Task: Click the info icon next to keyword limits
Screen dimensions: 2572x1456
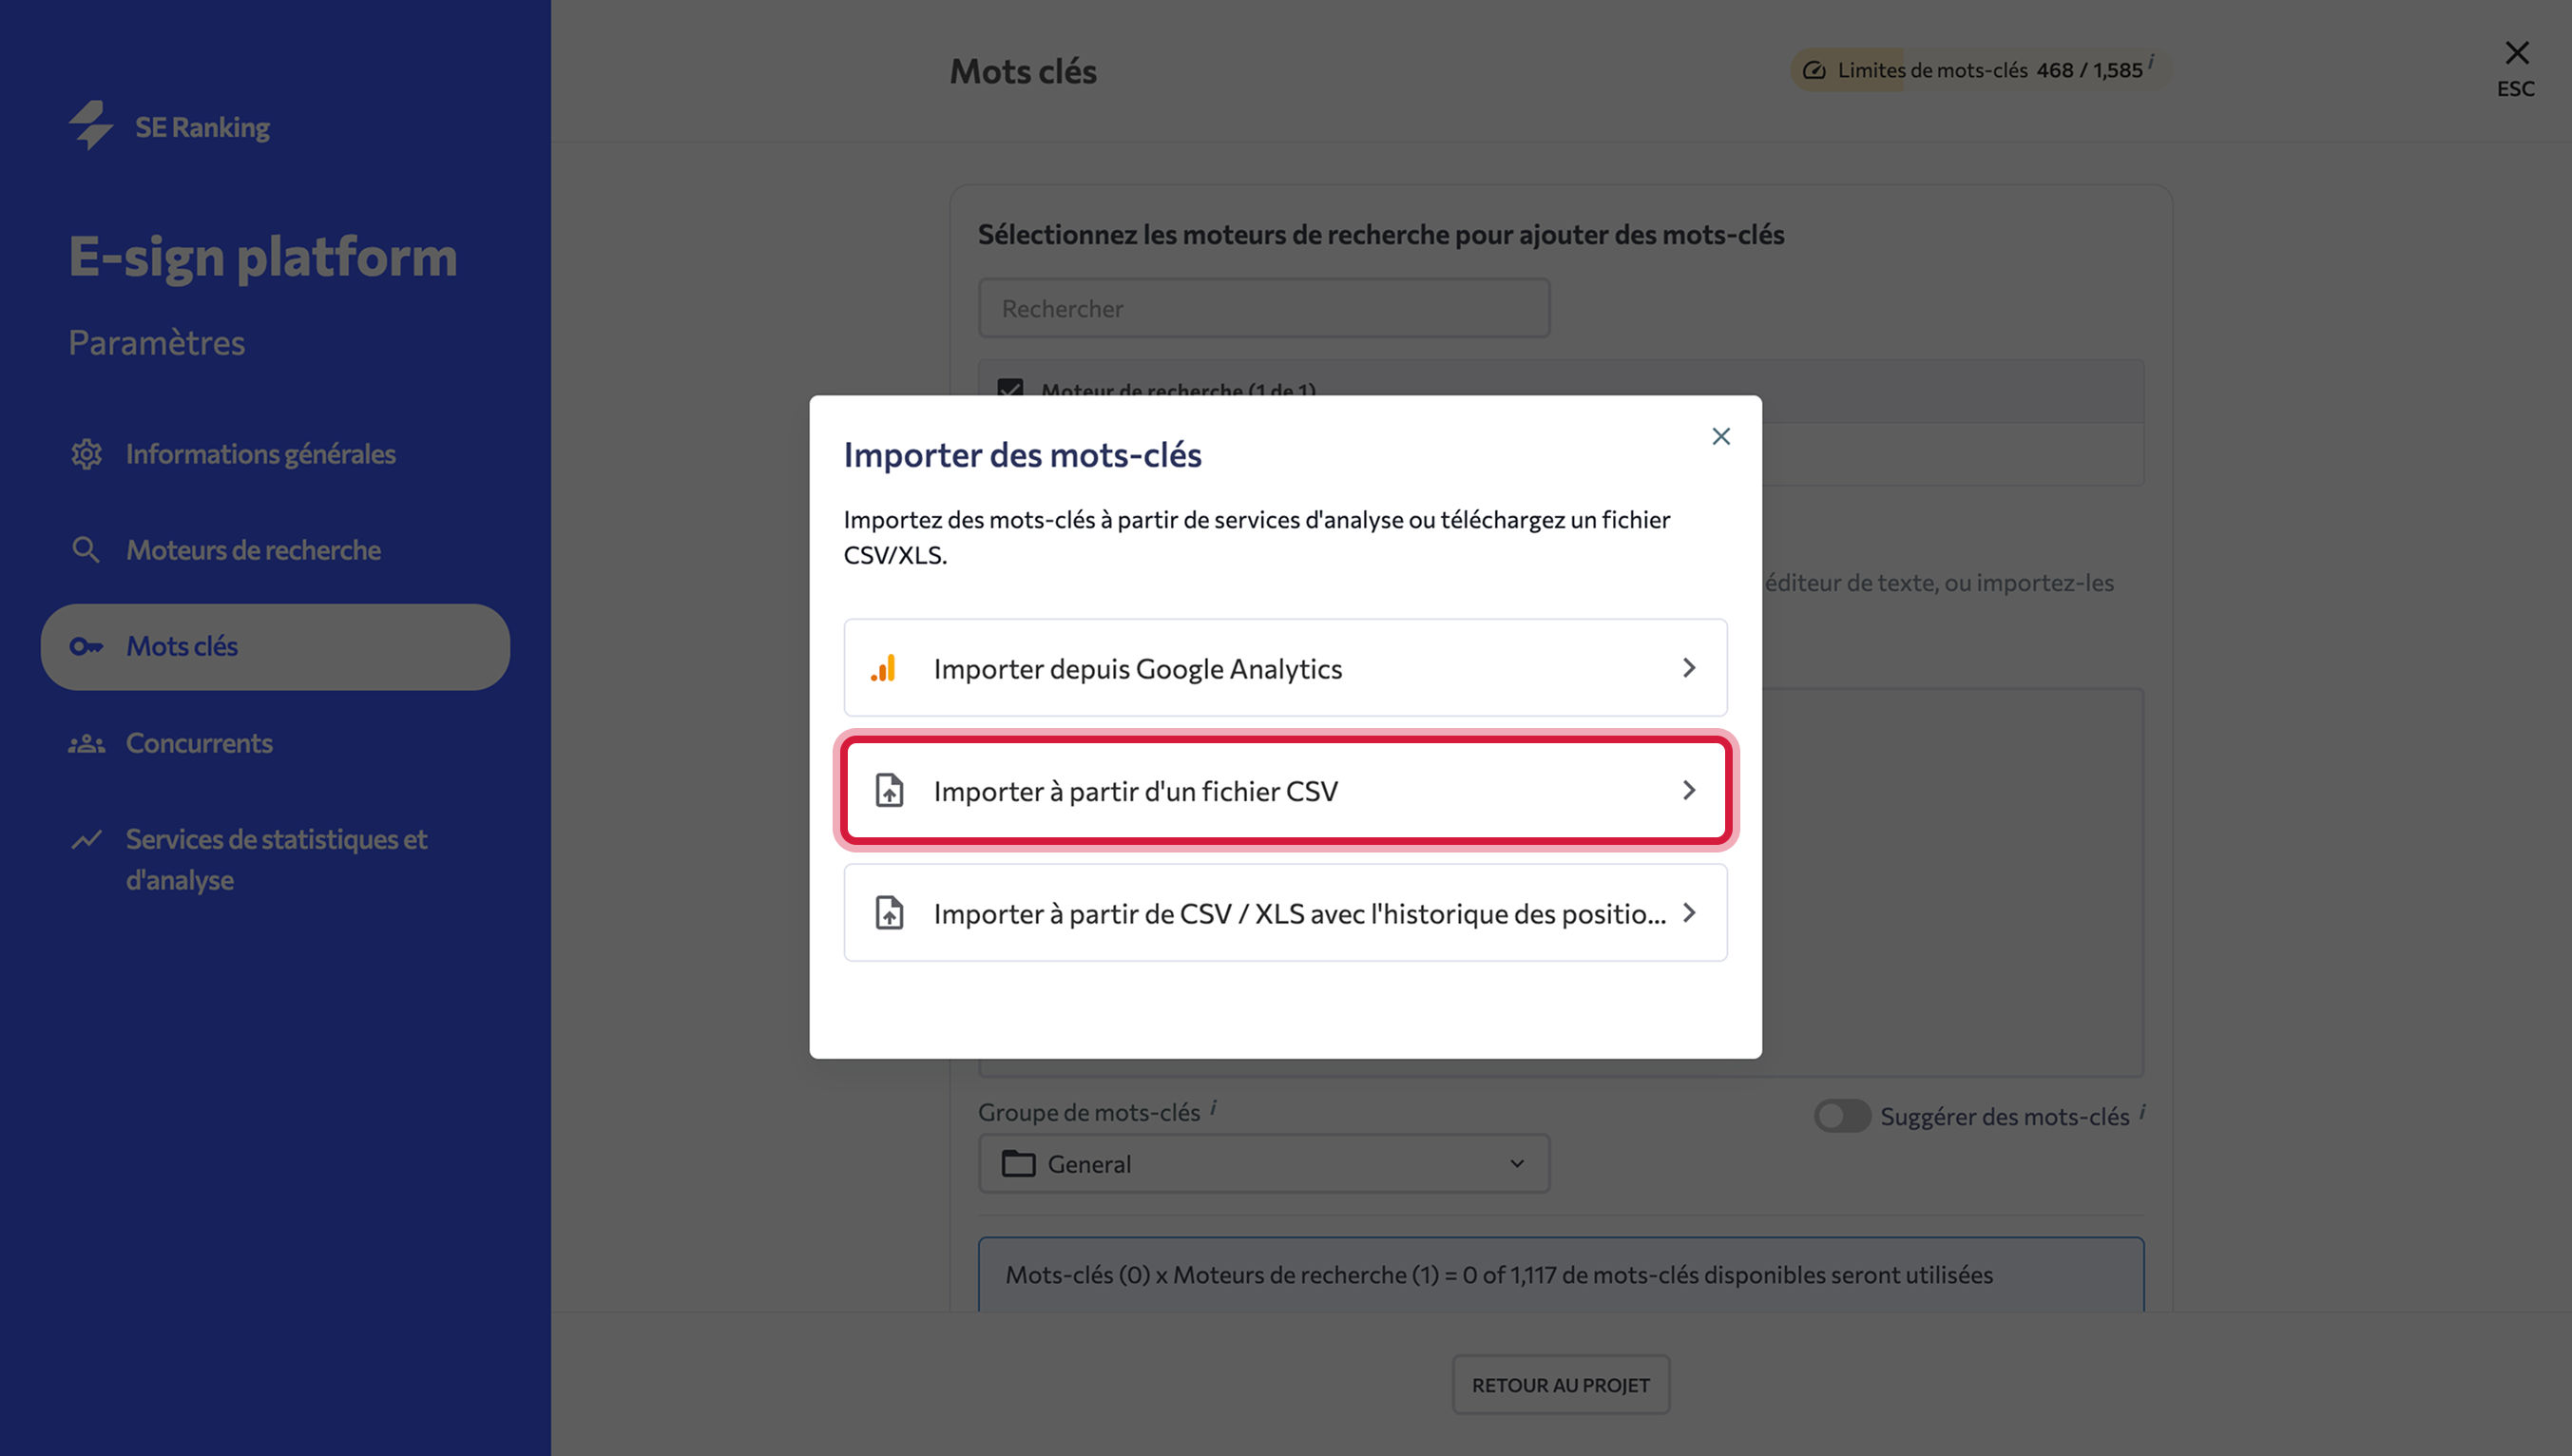Action: point(2151,62)
